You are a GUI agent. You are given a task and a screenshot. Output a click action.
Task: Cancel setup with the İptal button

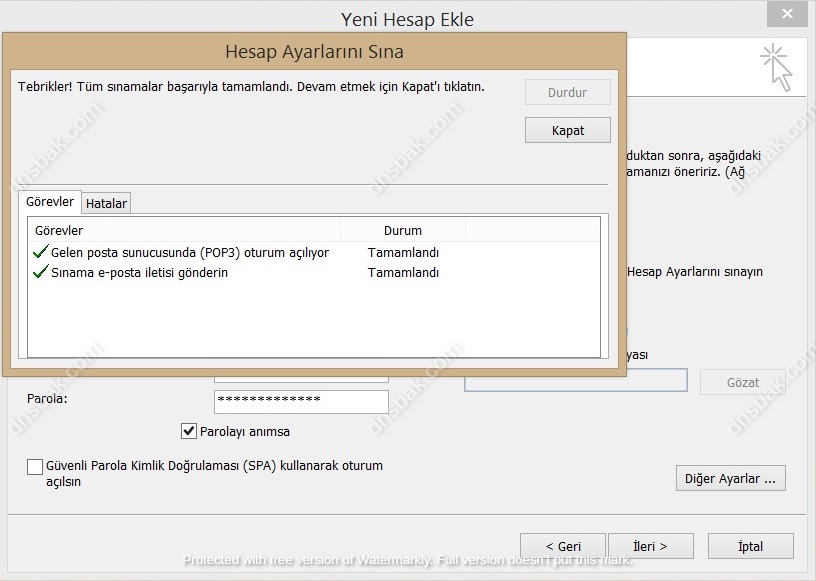click(x=750, y=546)
